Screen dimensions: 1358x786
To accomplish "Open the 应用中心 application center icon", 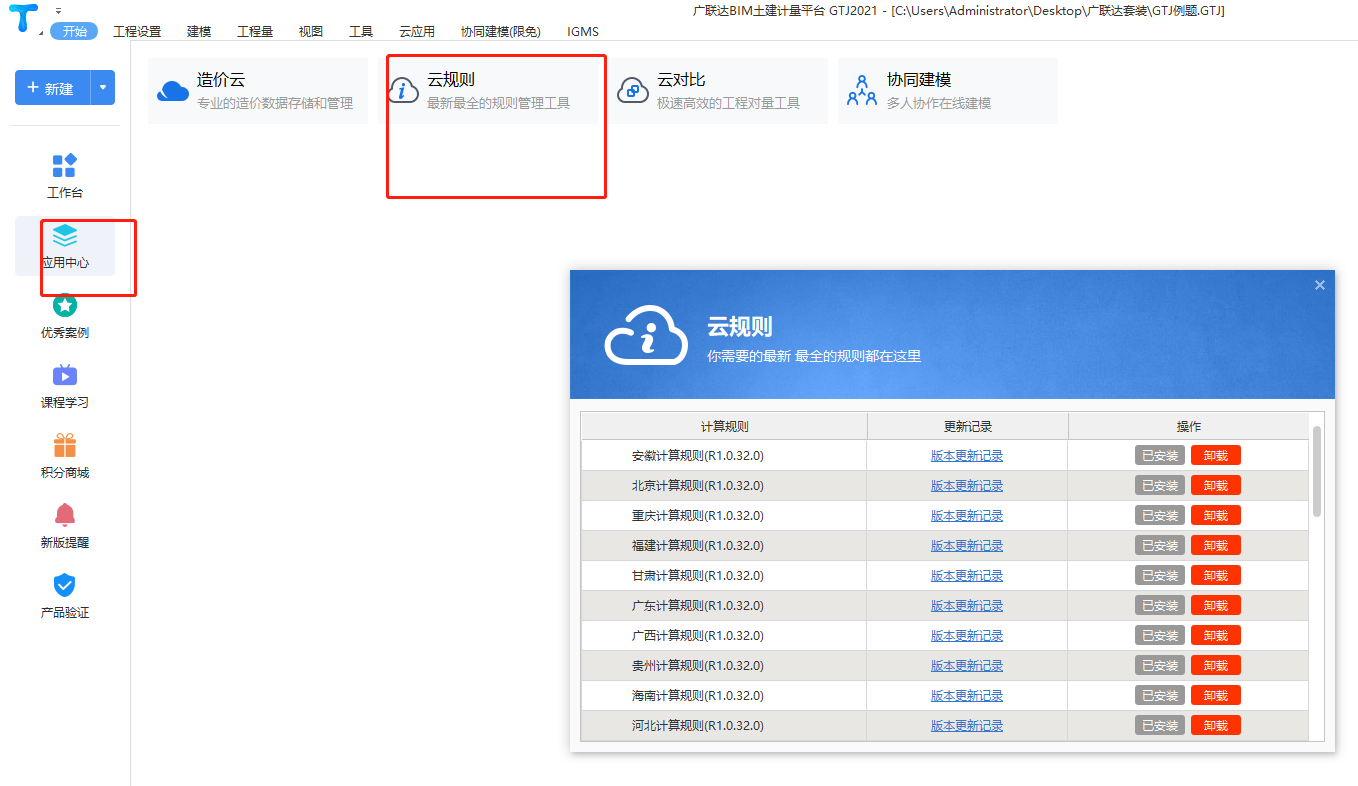I will click(65, 236).
